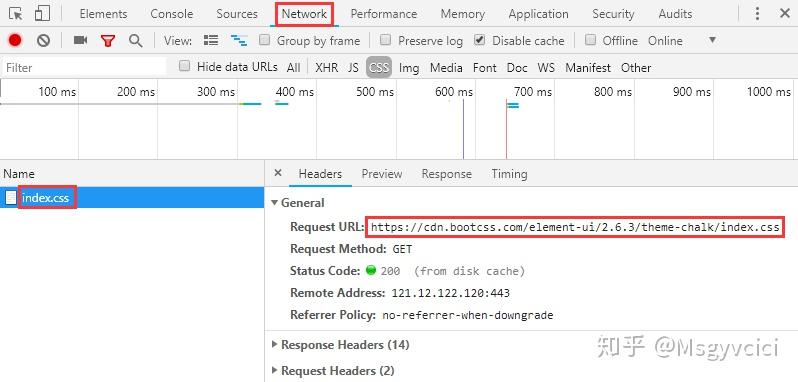Open the Online throttling dropdown
This screenshot has height=382, width=798.
(x=682, y=40)
